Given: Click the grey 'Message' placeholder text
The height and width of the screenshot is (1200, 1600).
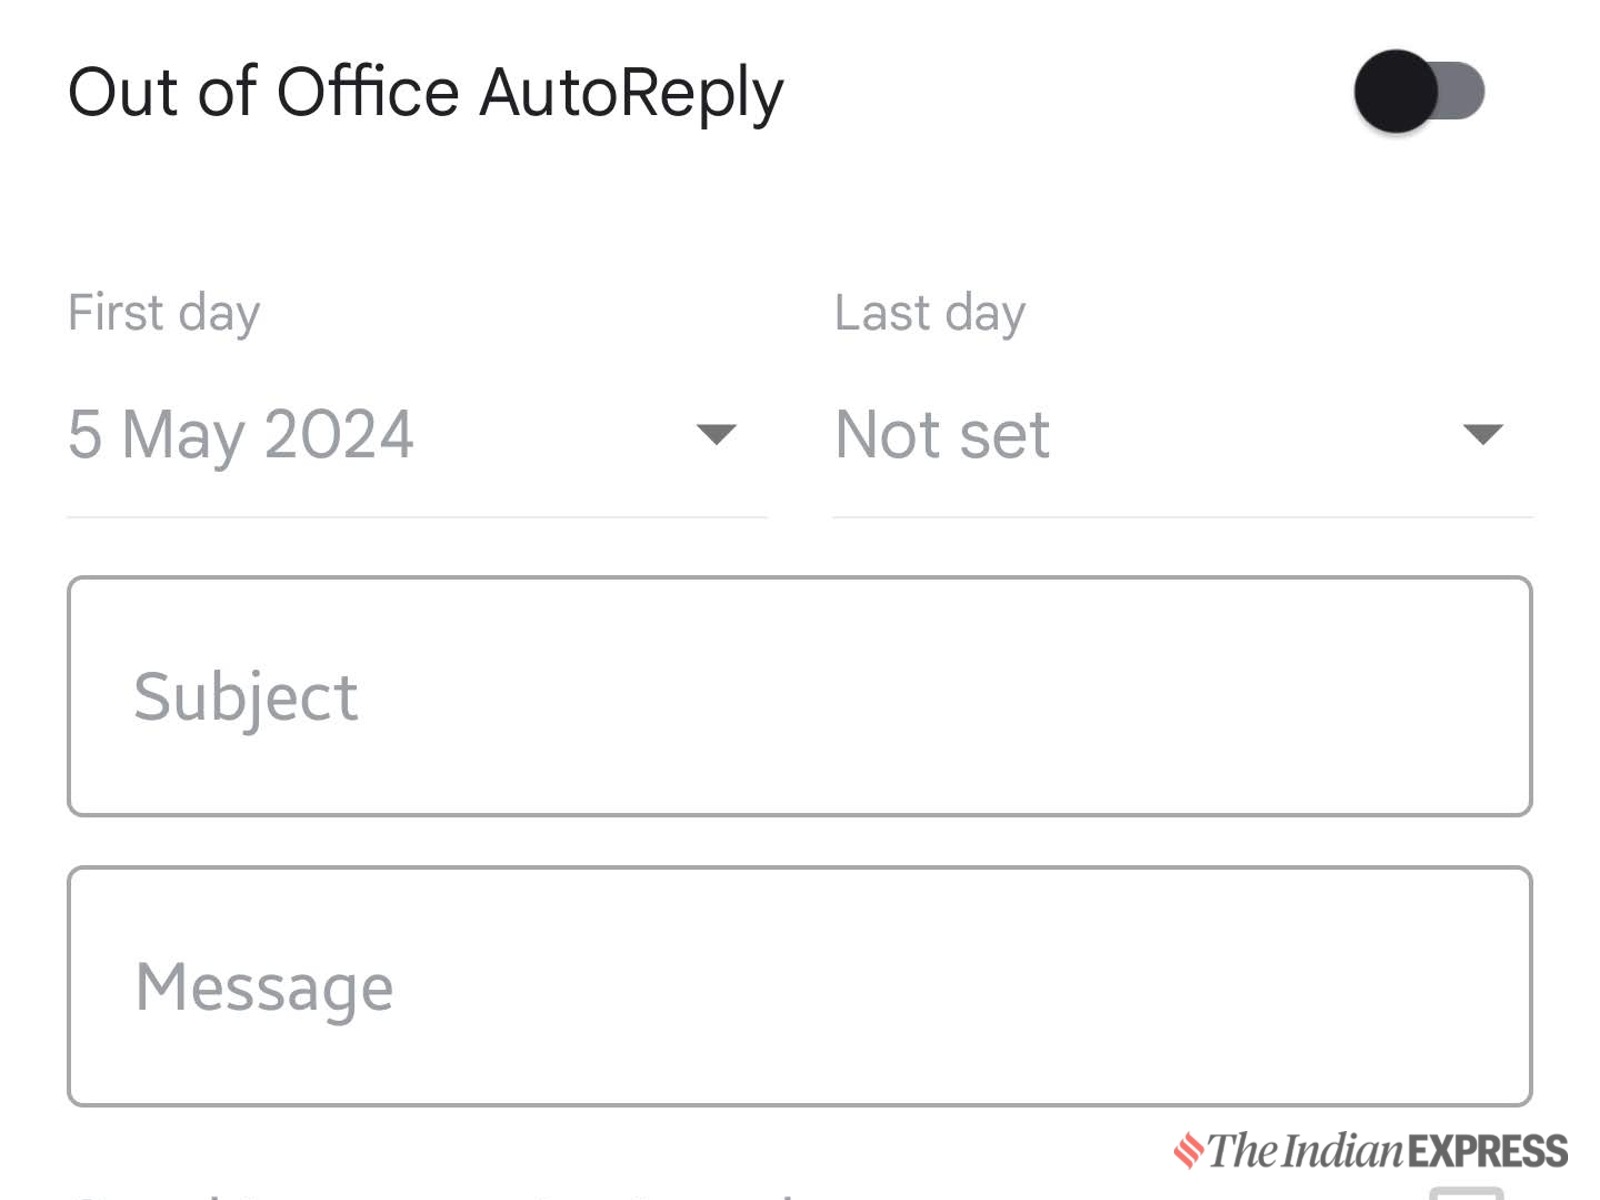Looking at the screenshot, I should (265, 986).
